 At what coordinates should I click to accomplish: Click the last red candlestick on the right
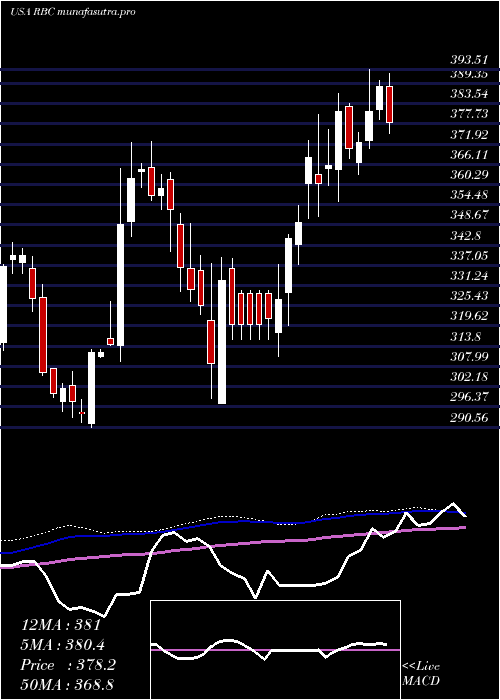[389, 104]
